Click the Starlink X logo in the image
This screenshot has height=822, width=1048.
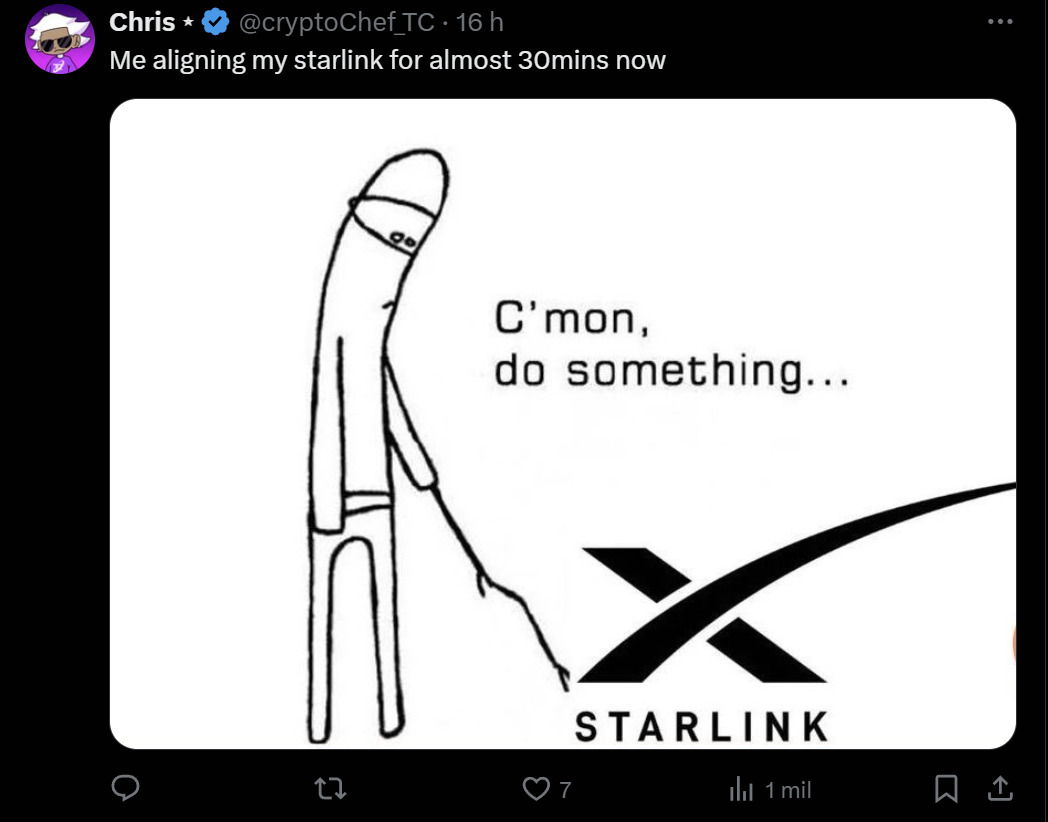795,581
